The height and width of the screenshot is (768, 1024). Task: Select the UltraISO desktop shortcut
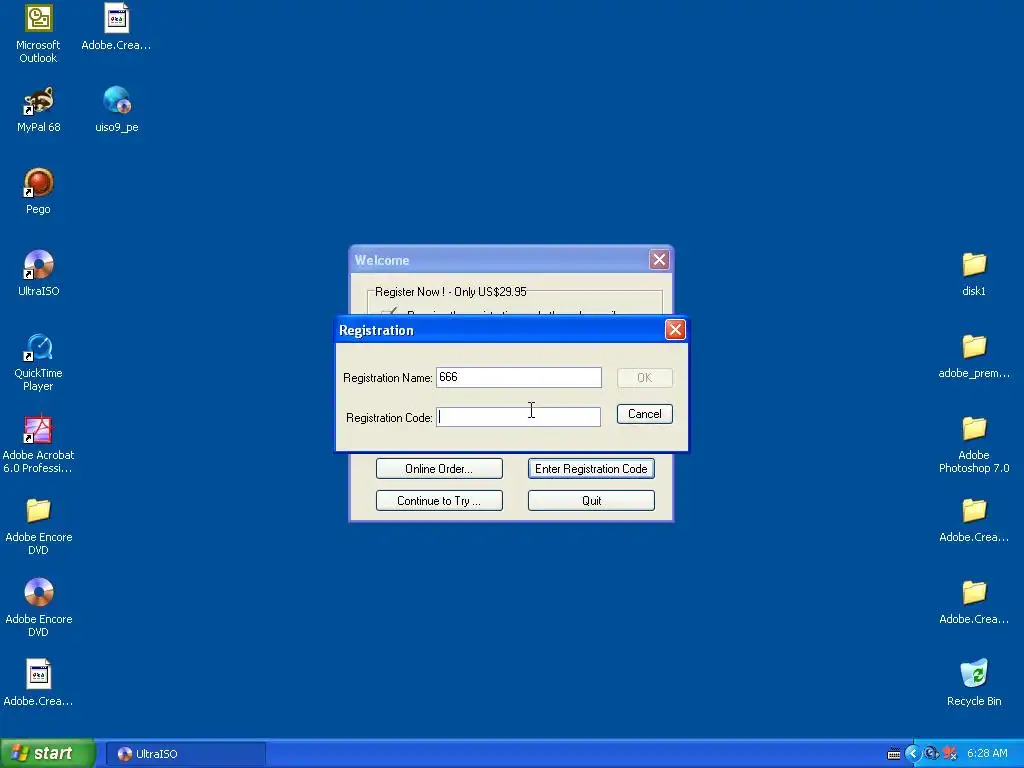[39, 273]
